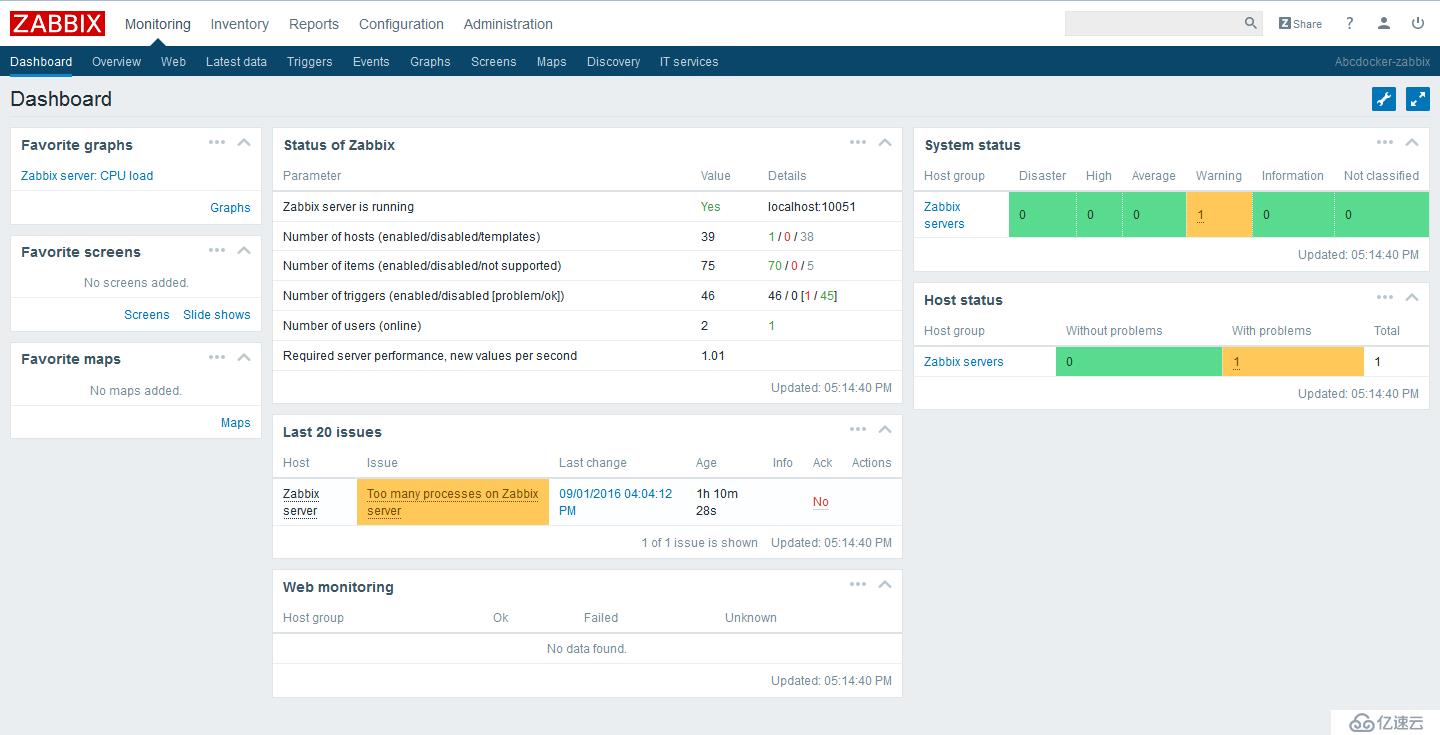Go to the Overview submenu tab
Viewport: 1440px width, 735px height.
pos(116,62)
